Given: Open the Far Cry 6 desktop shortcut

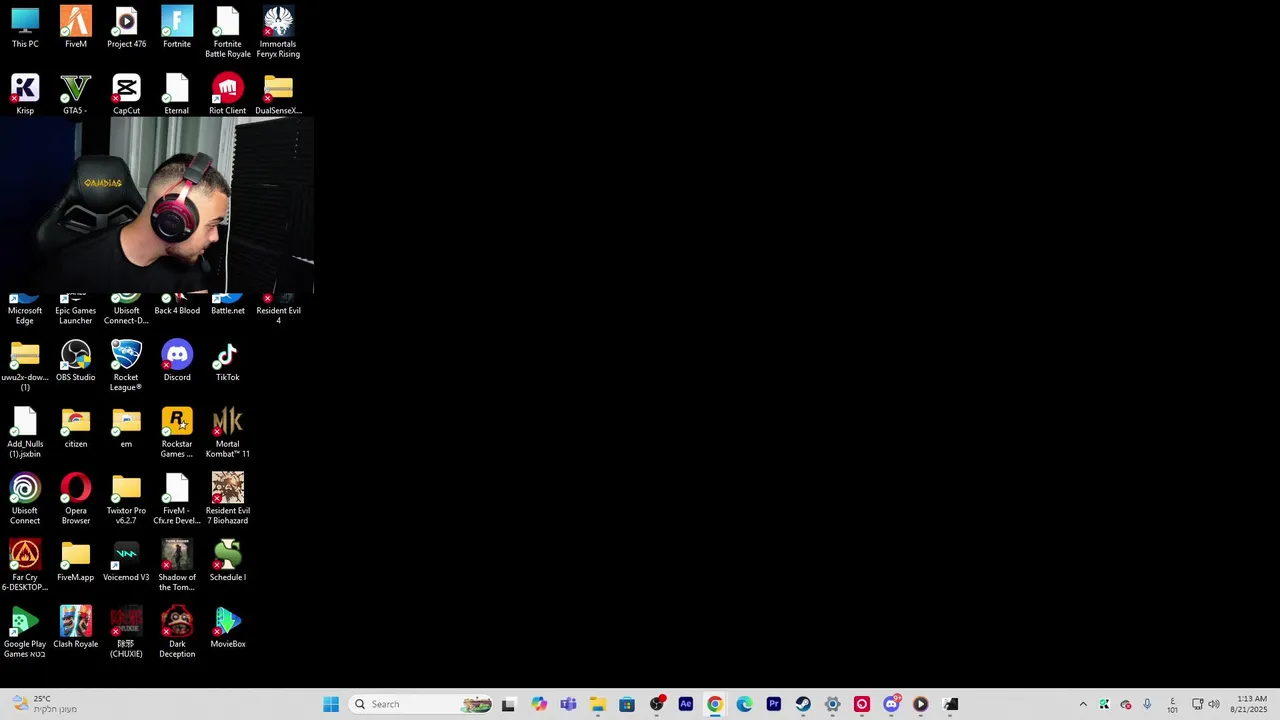Looking at the screenshot, I should coord(25,566).
